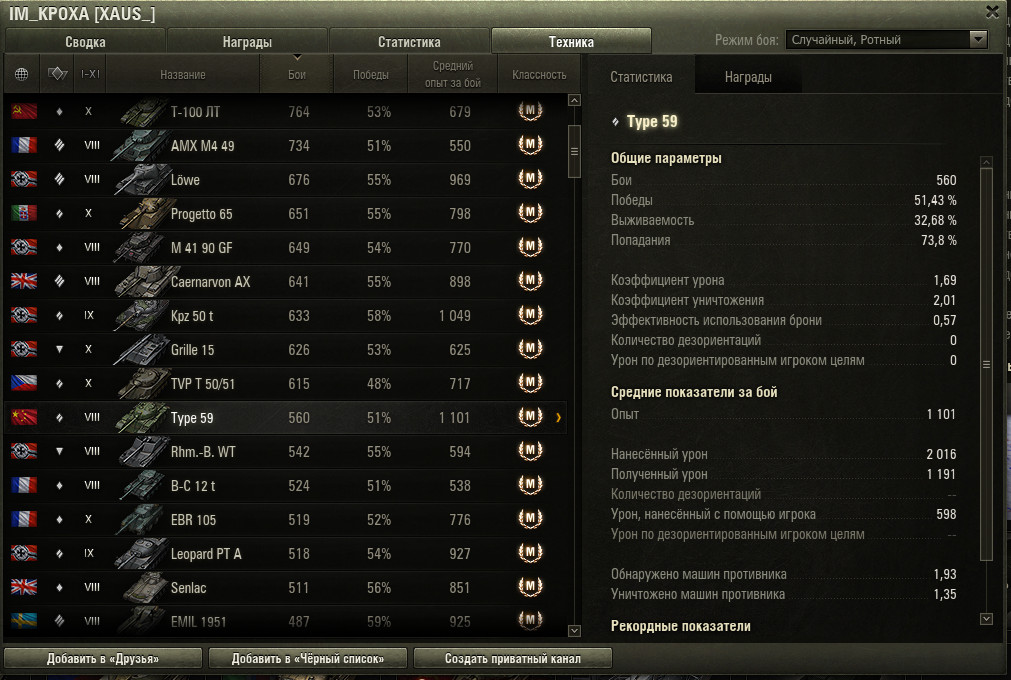
Task: Click the statistics panel scrollbar handle
Action: 986,364
